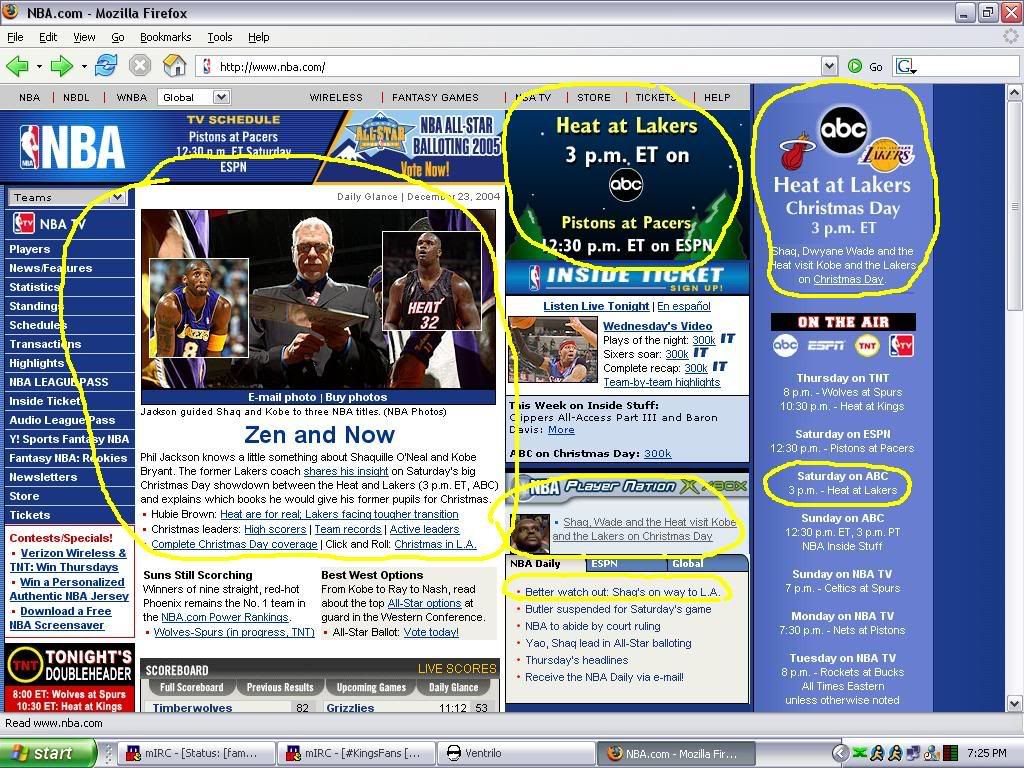Click the IT icon beside Plays of the night
Screen dimensions: 1024x768
728,339
